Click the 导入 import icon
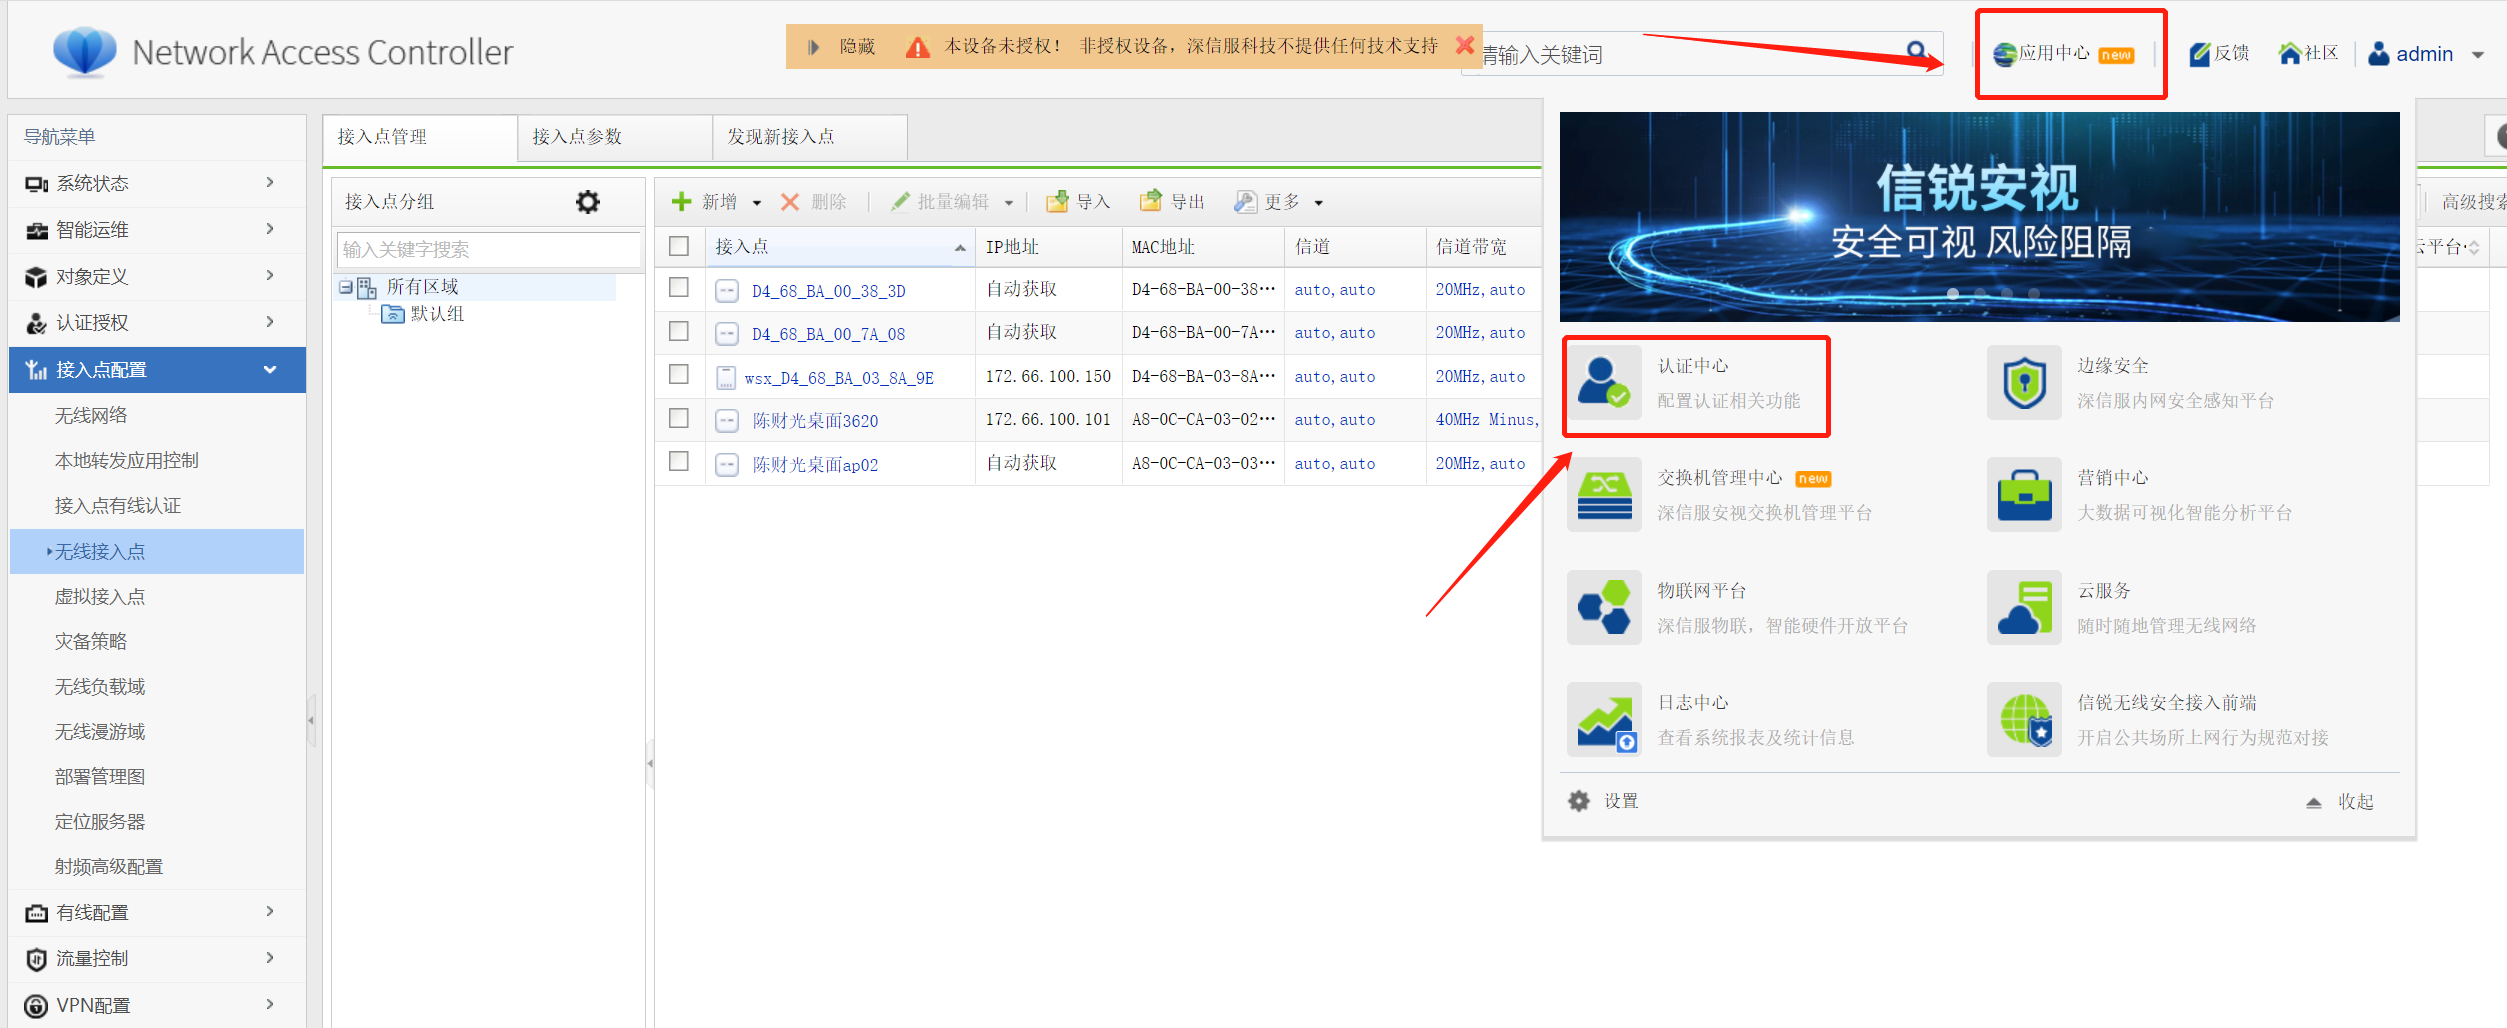 (x=1057, y=202)
